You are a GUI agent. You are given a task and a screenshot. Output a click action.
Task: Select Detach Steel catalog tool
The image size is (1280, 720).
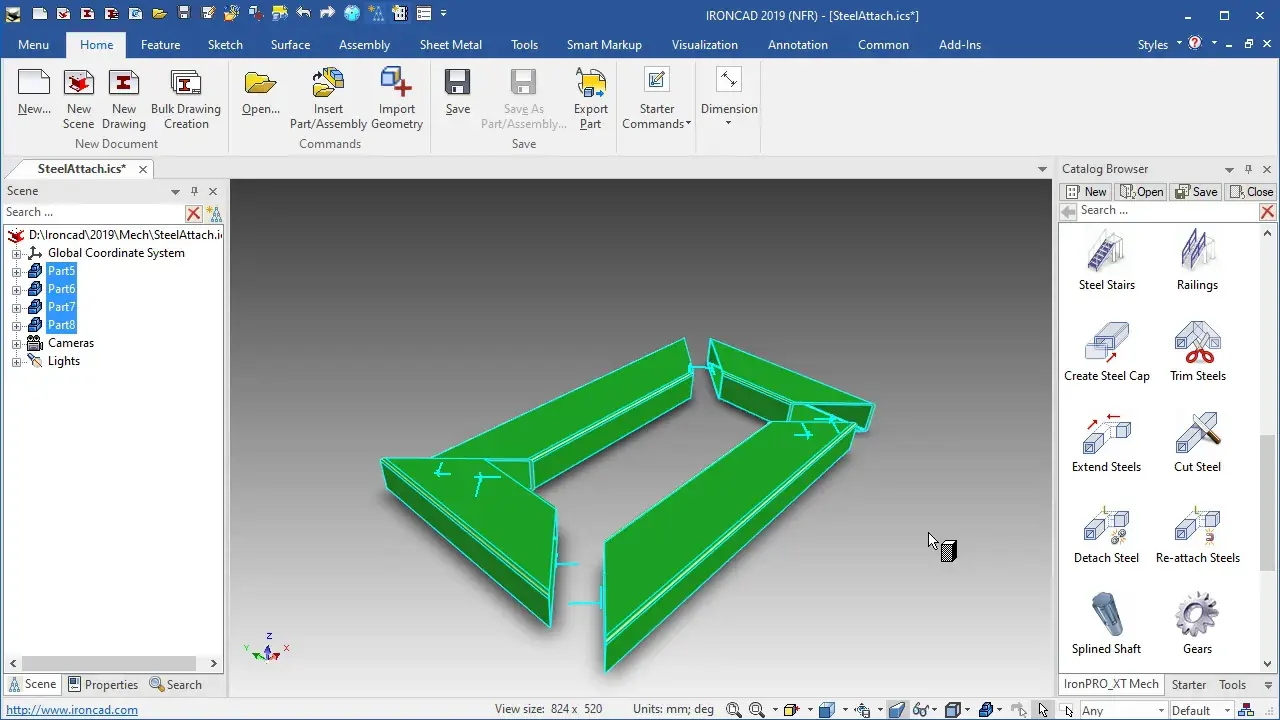tap(1106, 534)
